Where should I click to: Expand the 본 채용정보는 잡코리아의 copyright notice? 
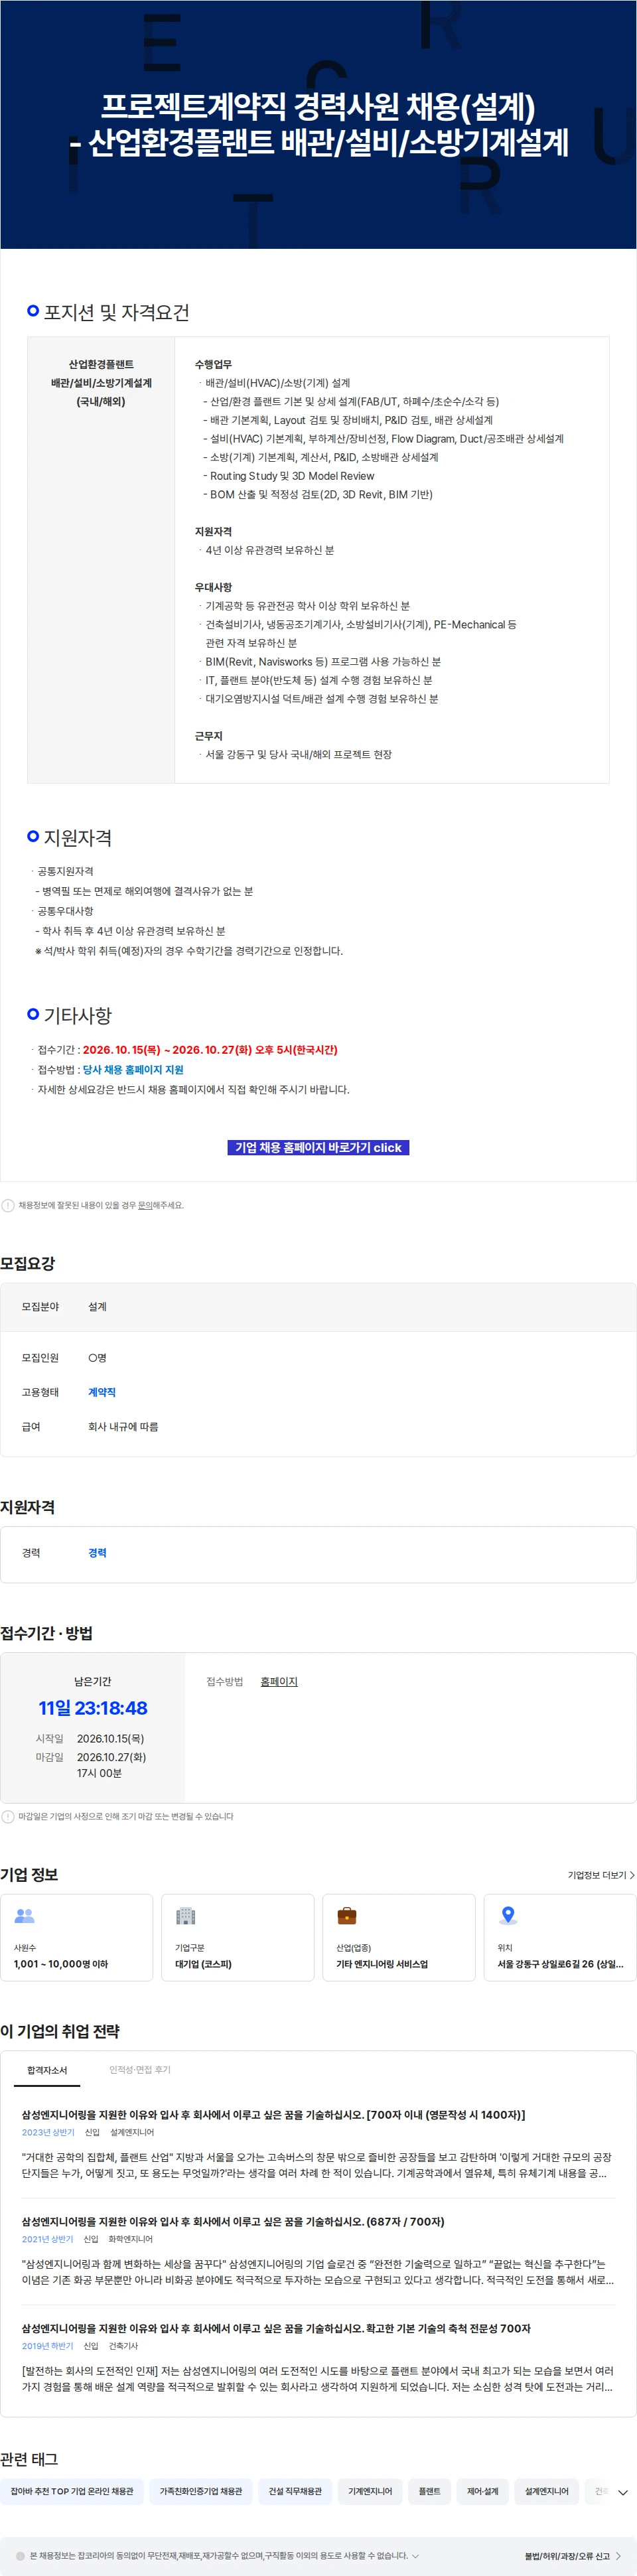(415, 2556)
